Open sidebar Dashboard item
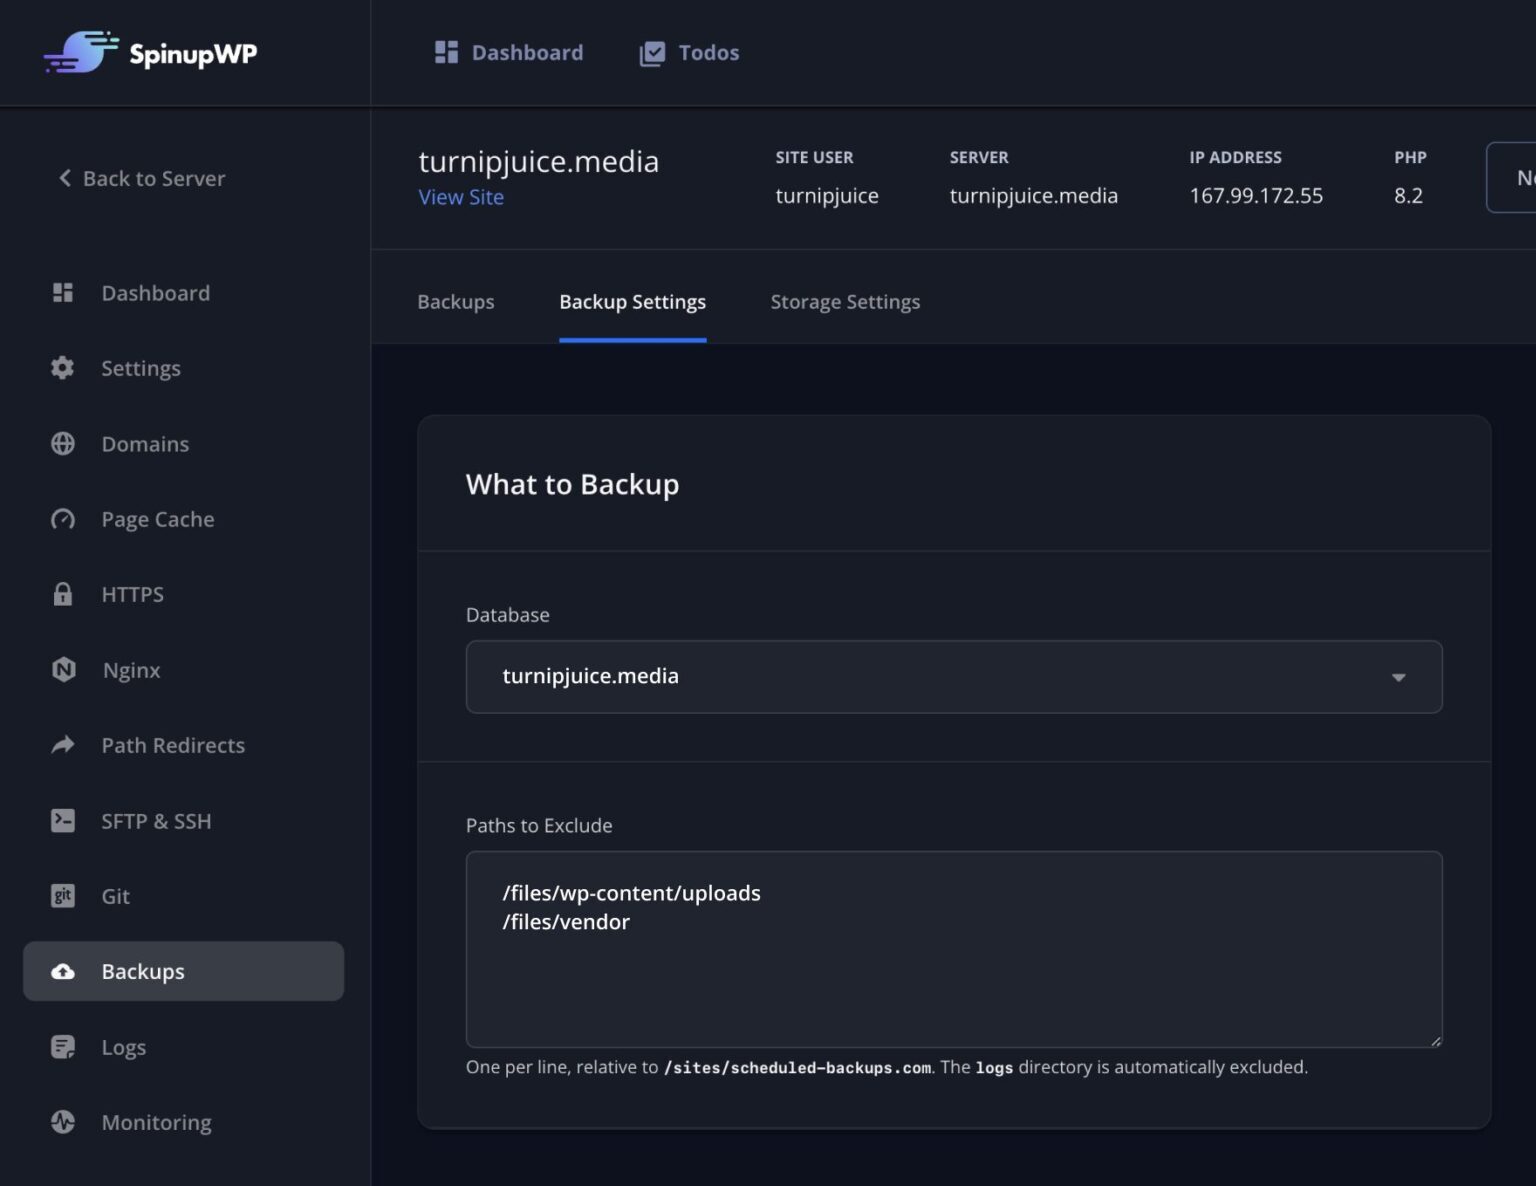This screenshot has width=1536, height=1186. click(x=183, y=293)
